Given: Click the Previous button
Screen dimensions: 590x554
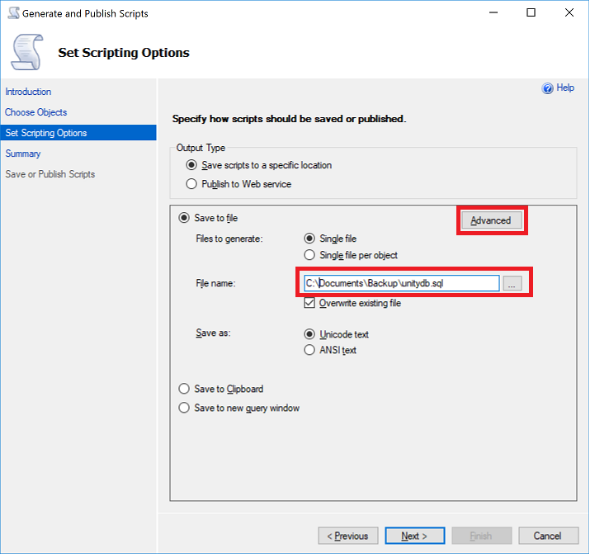Looking at the screenshot, I should pyautogui.click(x=348, y=536).
